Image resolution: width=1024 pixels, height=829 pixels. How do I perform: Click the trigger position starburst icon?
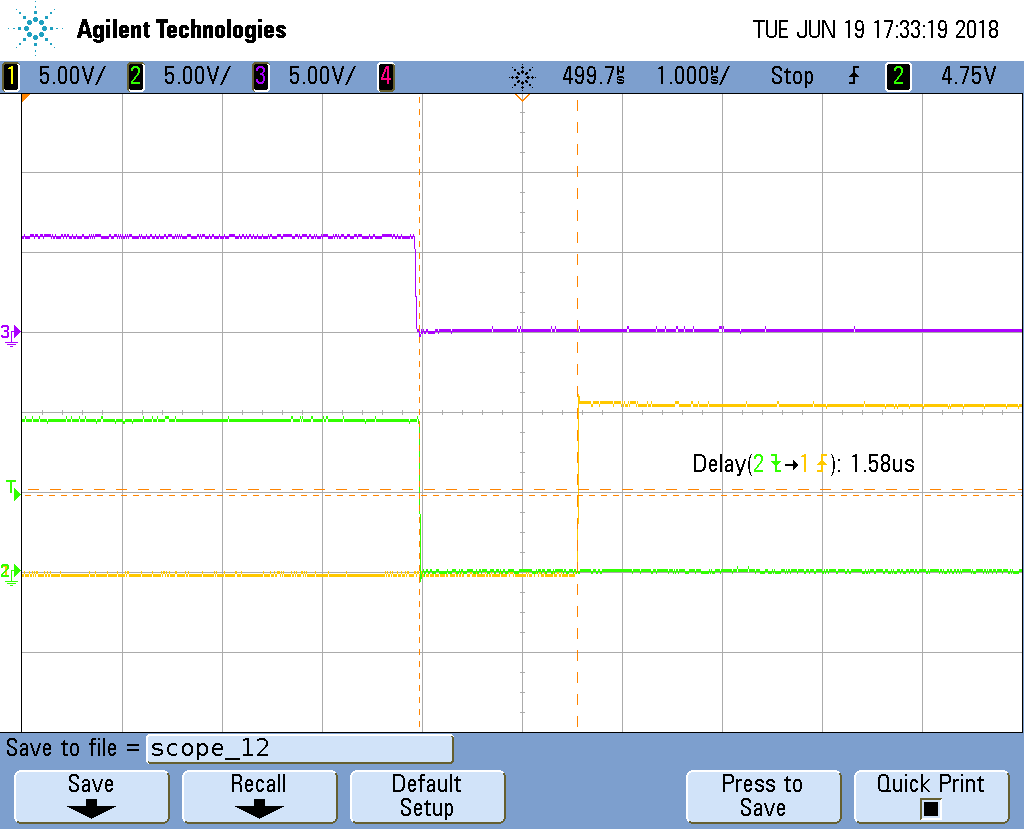(x=522, y=77)
